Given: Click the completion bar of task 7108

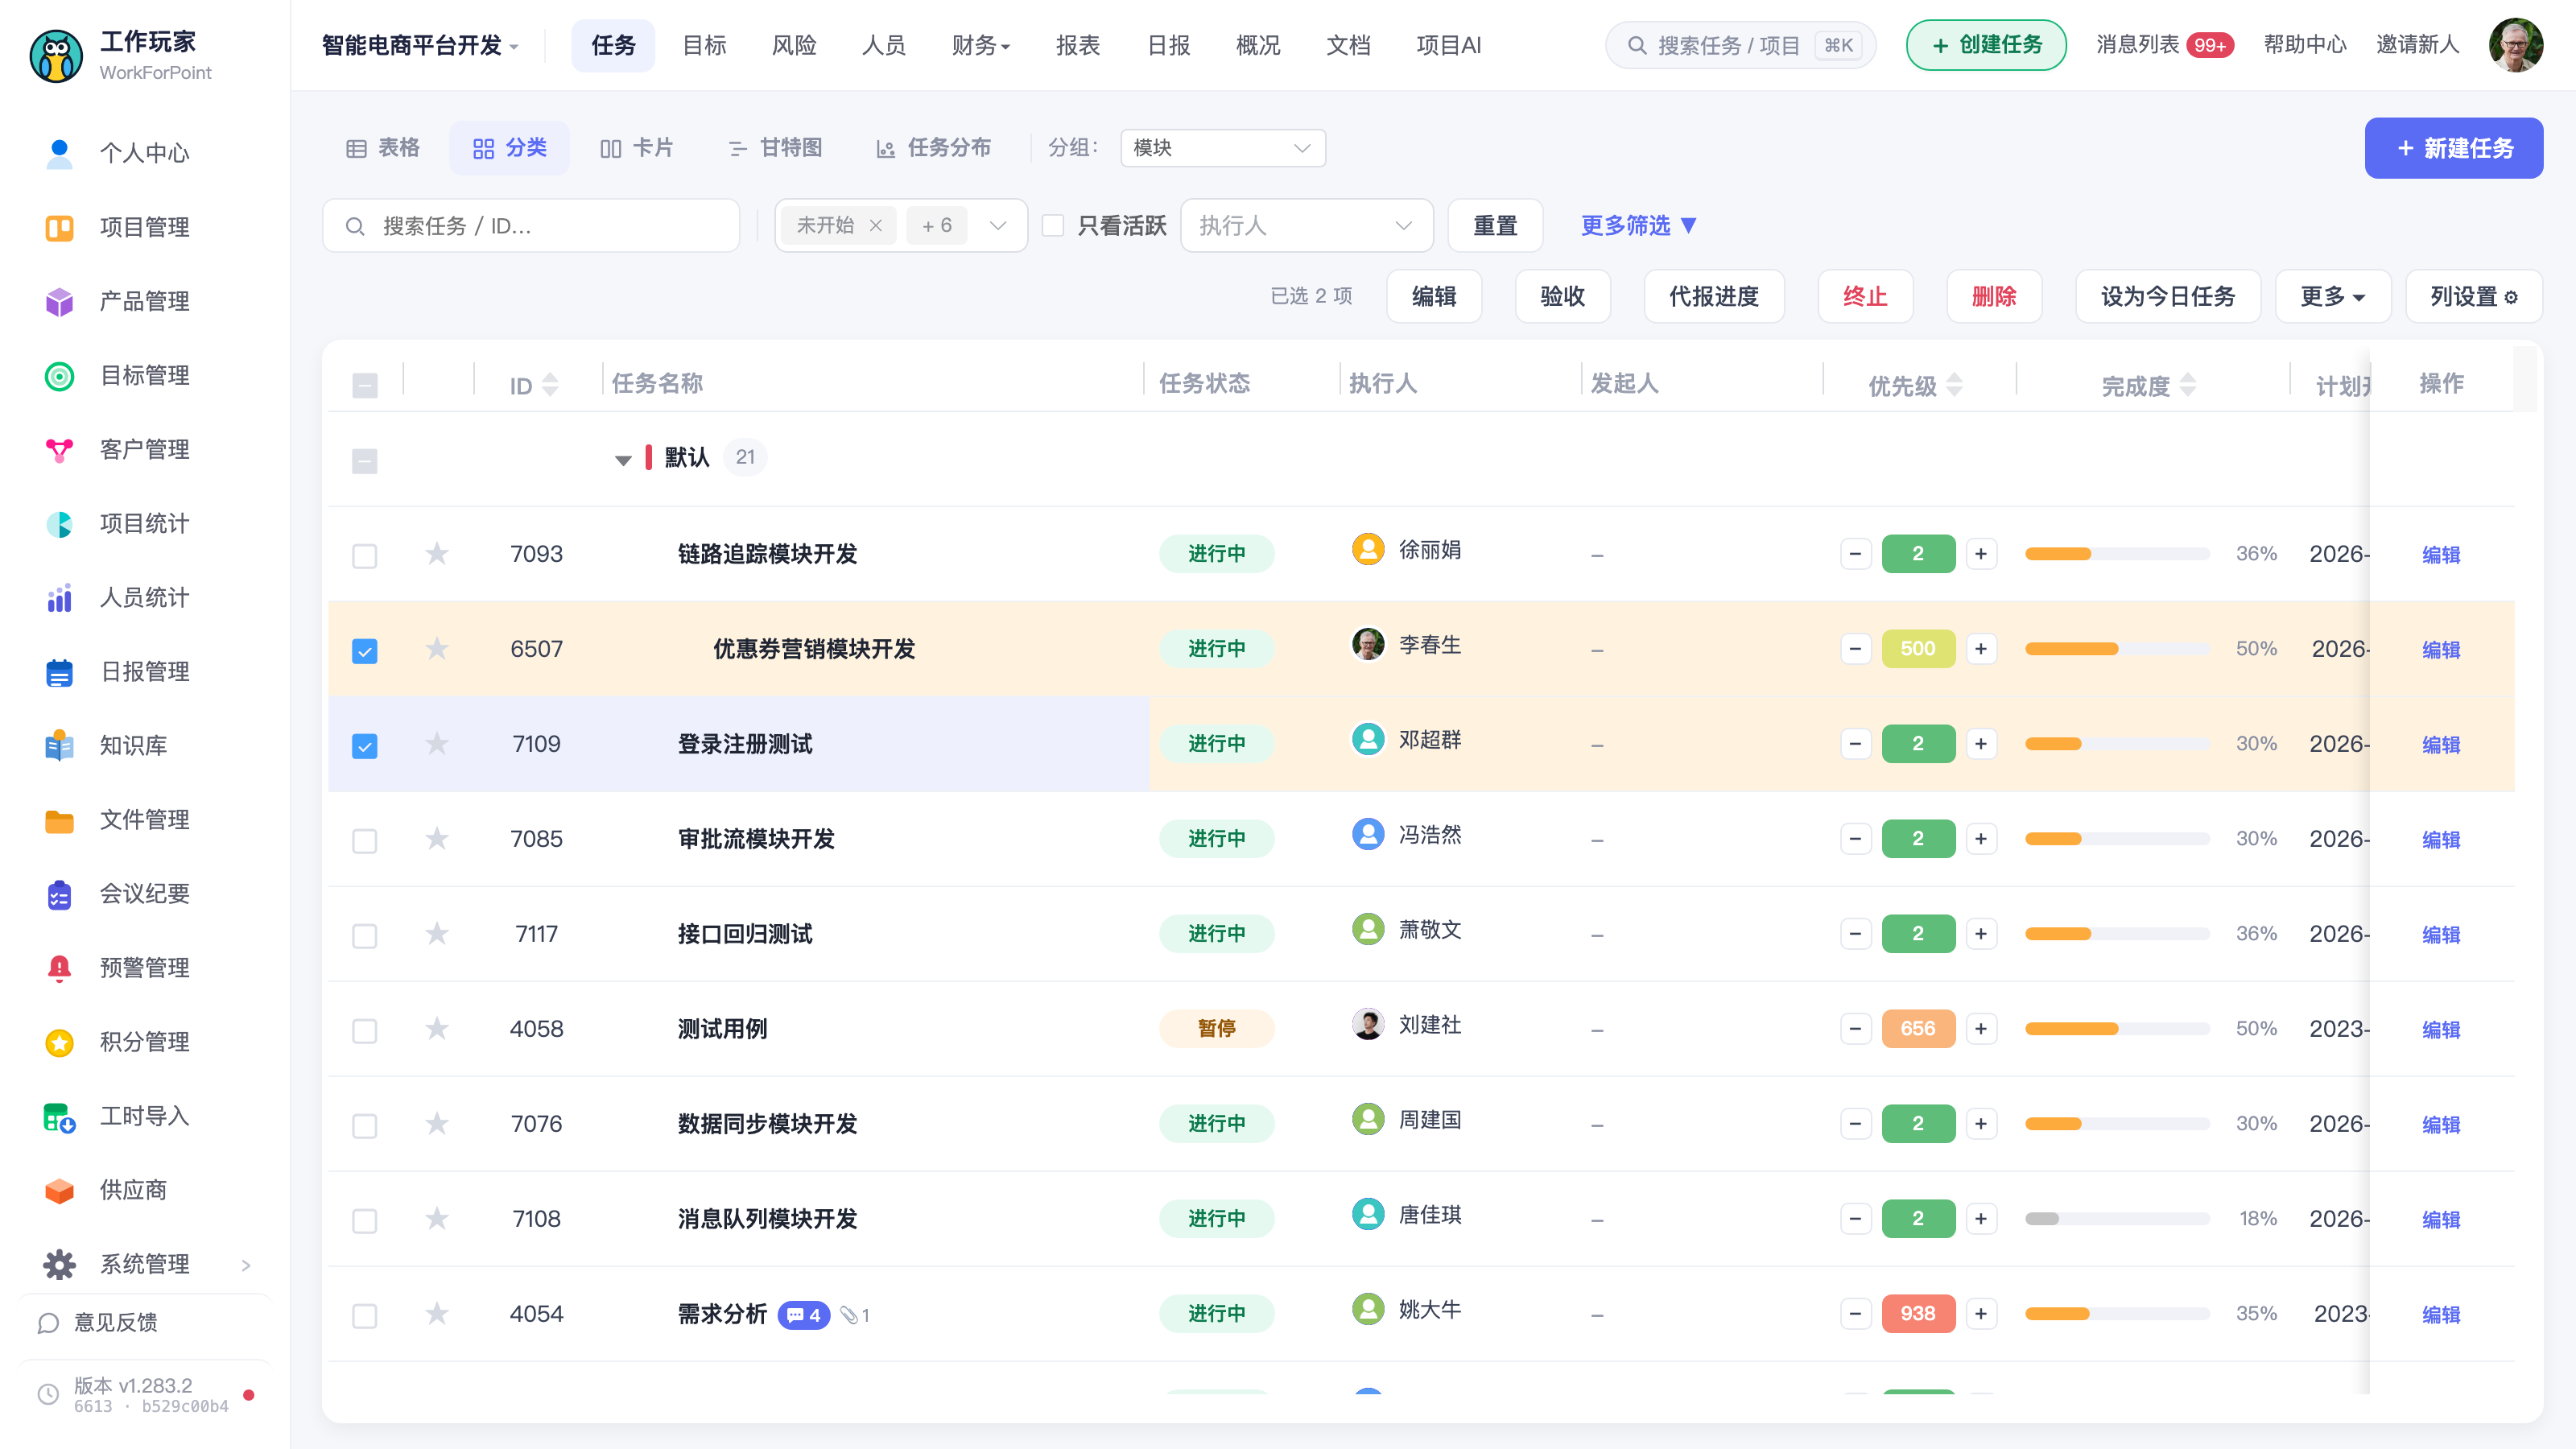Looking at the screenshot, I should coord(2117,1219).
